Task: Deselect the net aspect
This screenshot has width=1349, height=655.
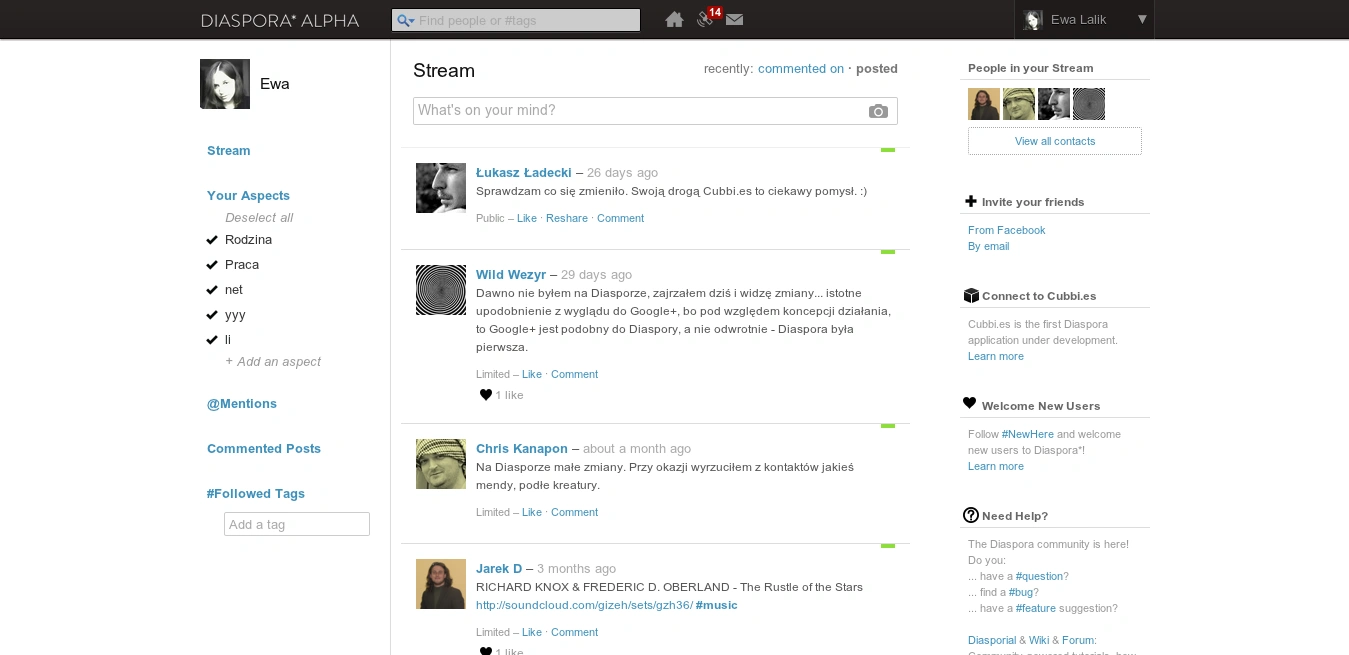Action: (212, 290)
